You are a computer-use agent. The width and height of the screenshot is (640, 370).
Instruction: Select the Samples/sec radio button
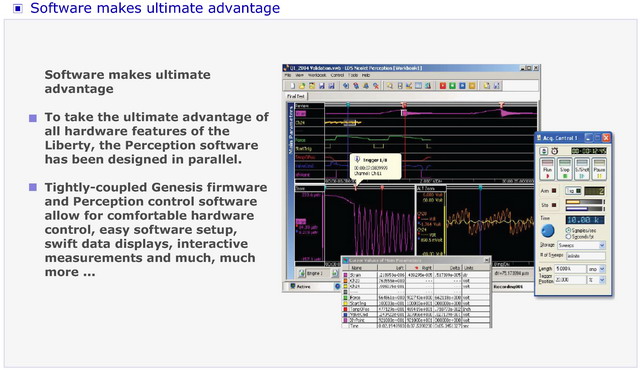coord(568,230)
